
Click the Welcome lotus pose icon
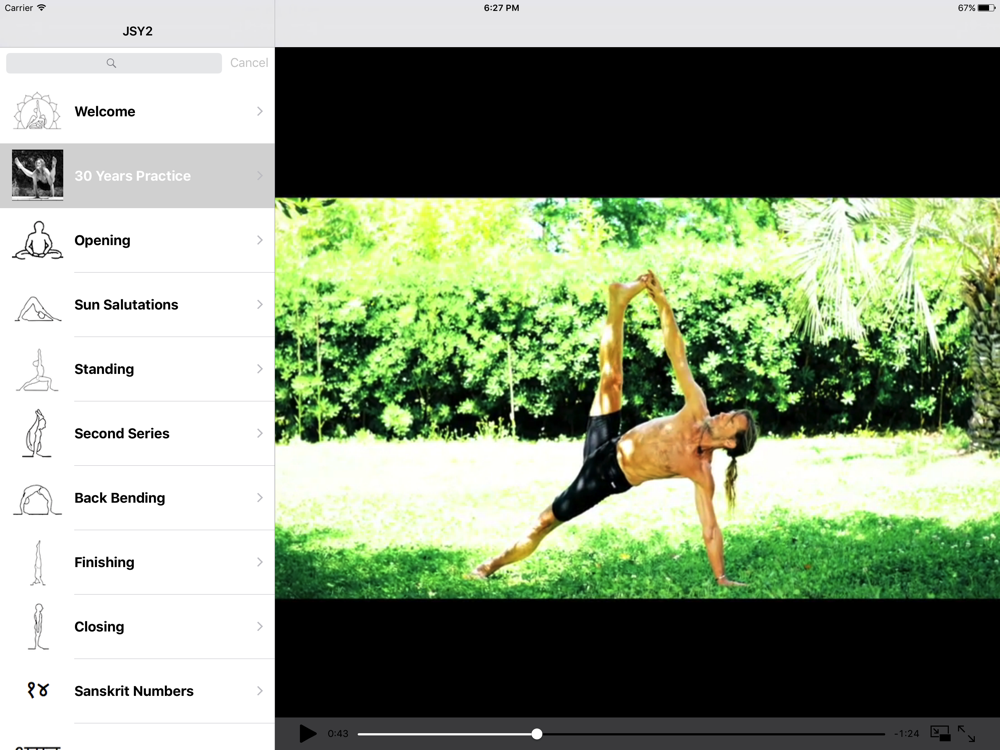click(x=37, y=111)
